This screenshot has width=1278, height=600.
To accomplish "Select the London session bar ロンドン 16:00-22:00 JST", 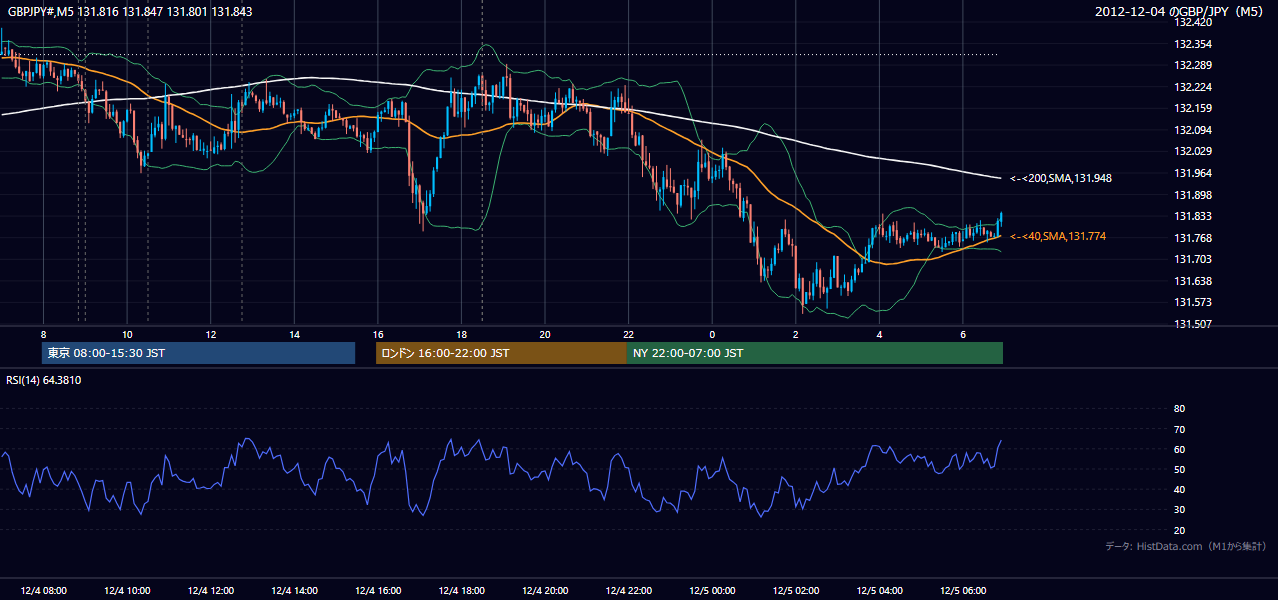I will (x=501, y=353).
